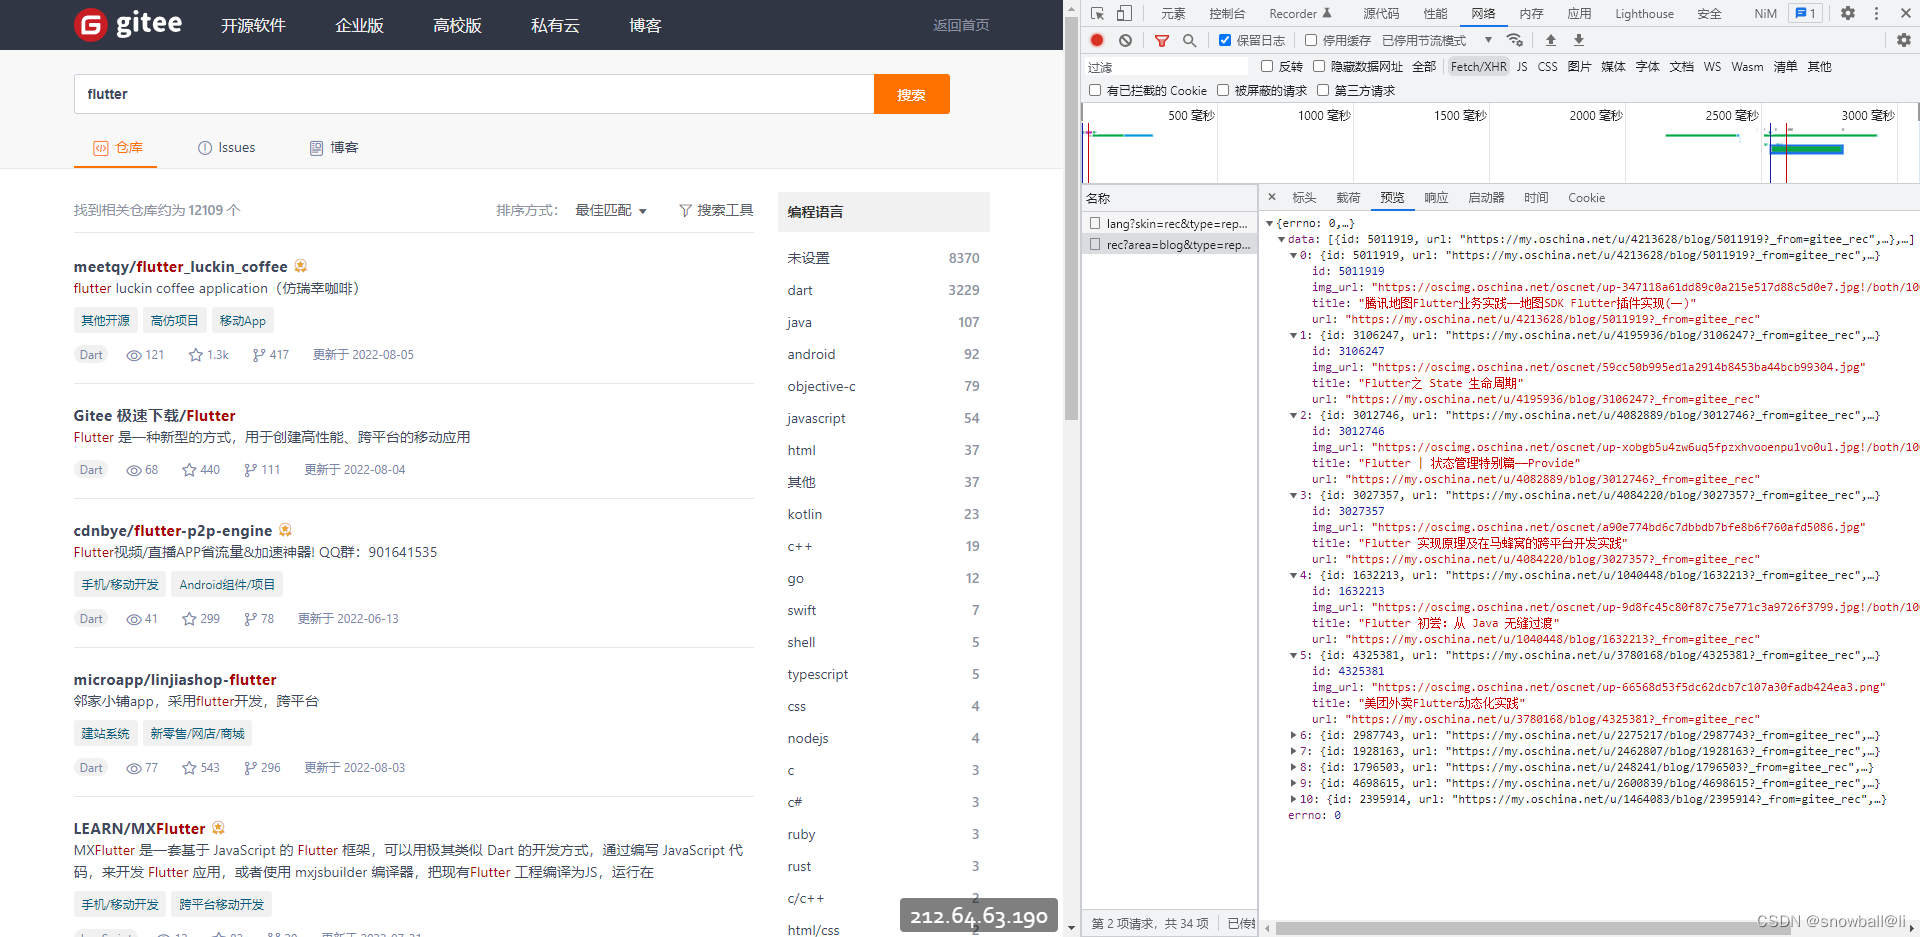Enable the 停用缓存 checkbox
Viewport: 1920px width, 937px height.
[x=1311, y=40]
